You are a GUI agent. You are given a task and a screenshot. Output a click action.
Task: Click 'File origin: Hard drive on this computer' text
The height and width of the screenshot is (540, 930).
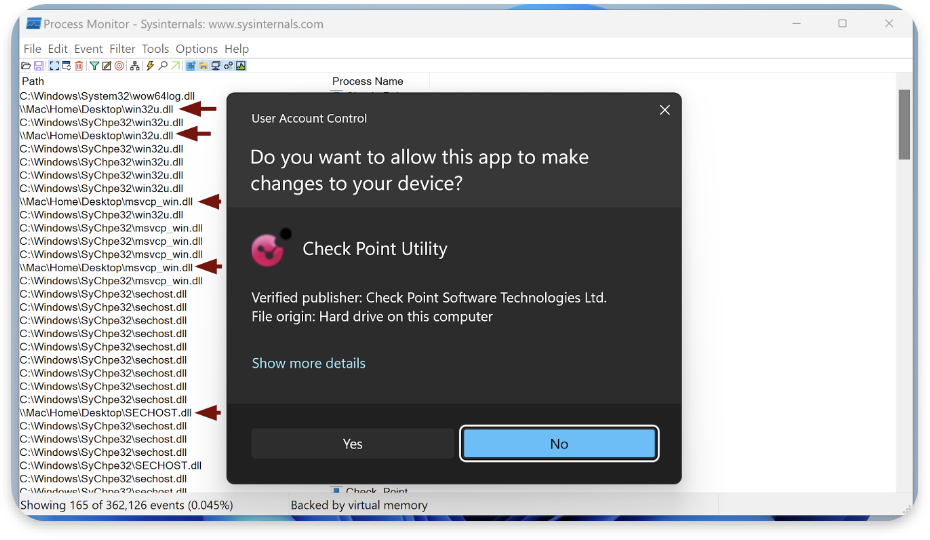coord(372,316)
